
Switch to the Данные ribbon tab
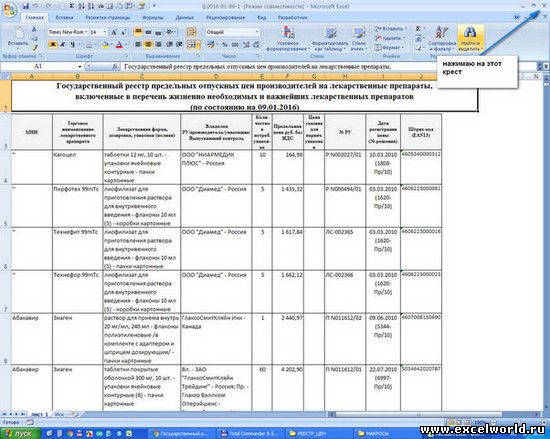pyautogui.click(x=185, y=17)
